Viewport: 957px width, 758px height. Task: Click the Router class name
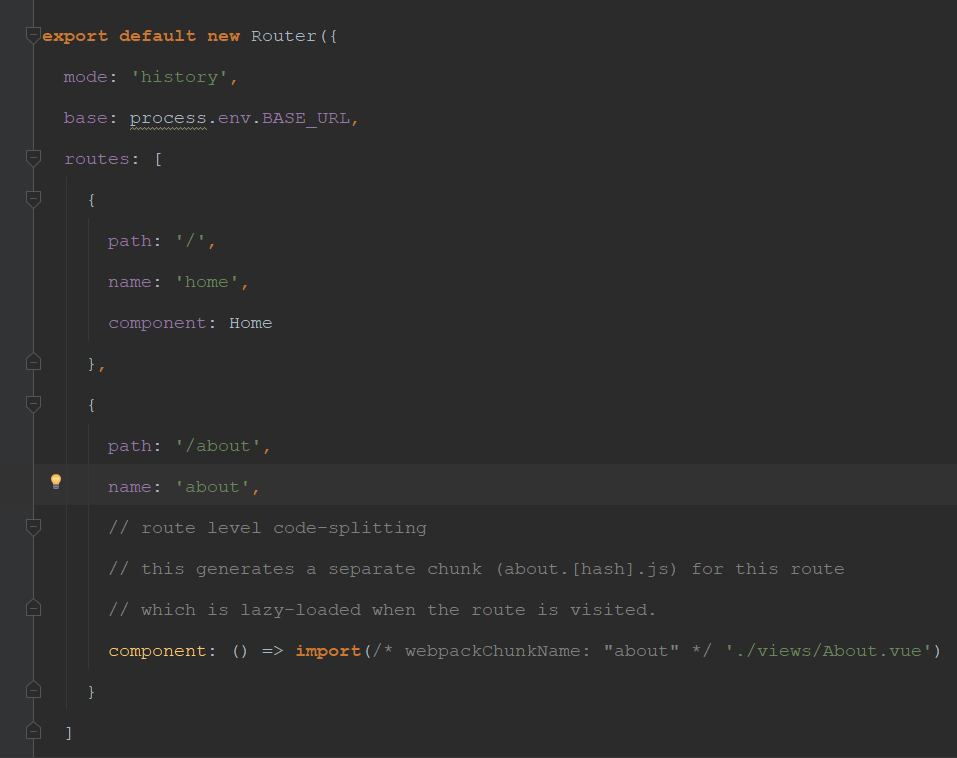pos(283,36)
